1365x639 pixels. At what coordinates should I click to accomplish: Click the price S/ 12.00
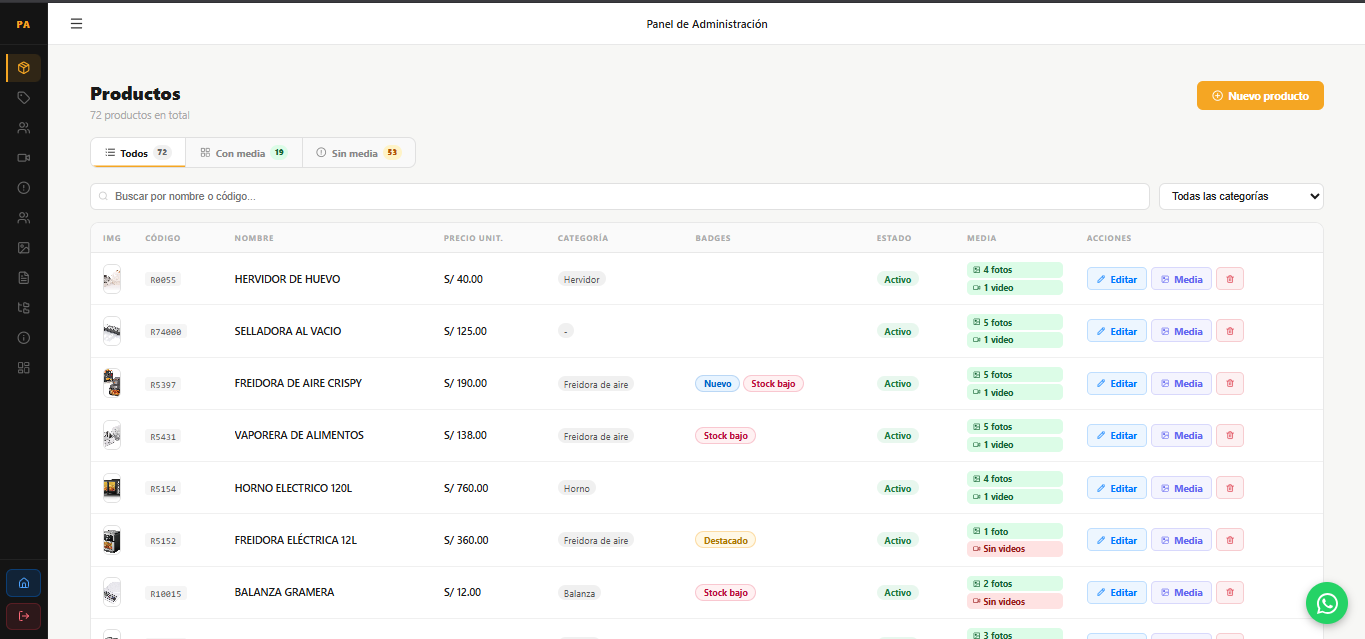[x=462, y=592]
